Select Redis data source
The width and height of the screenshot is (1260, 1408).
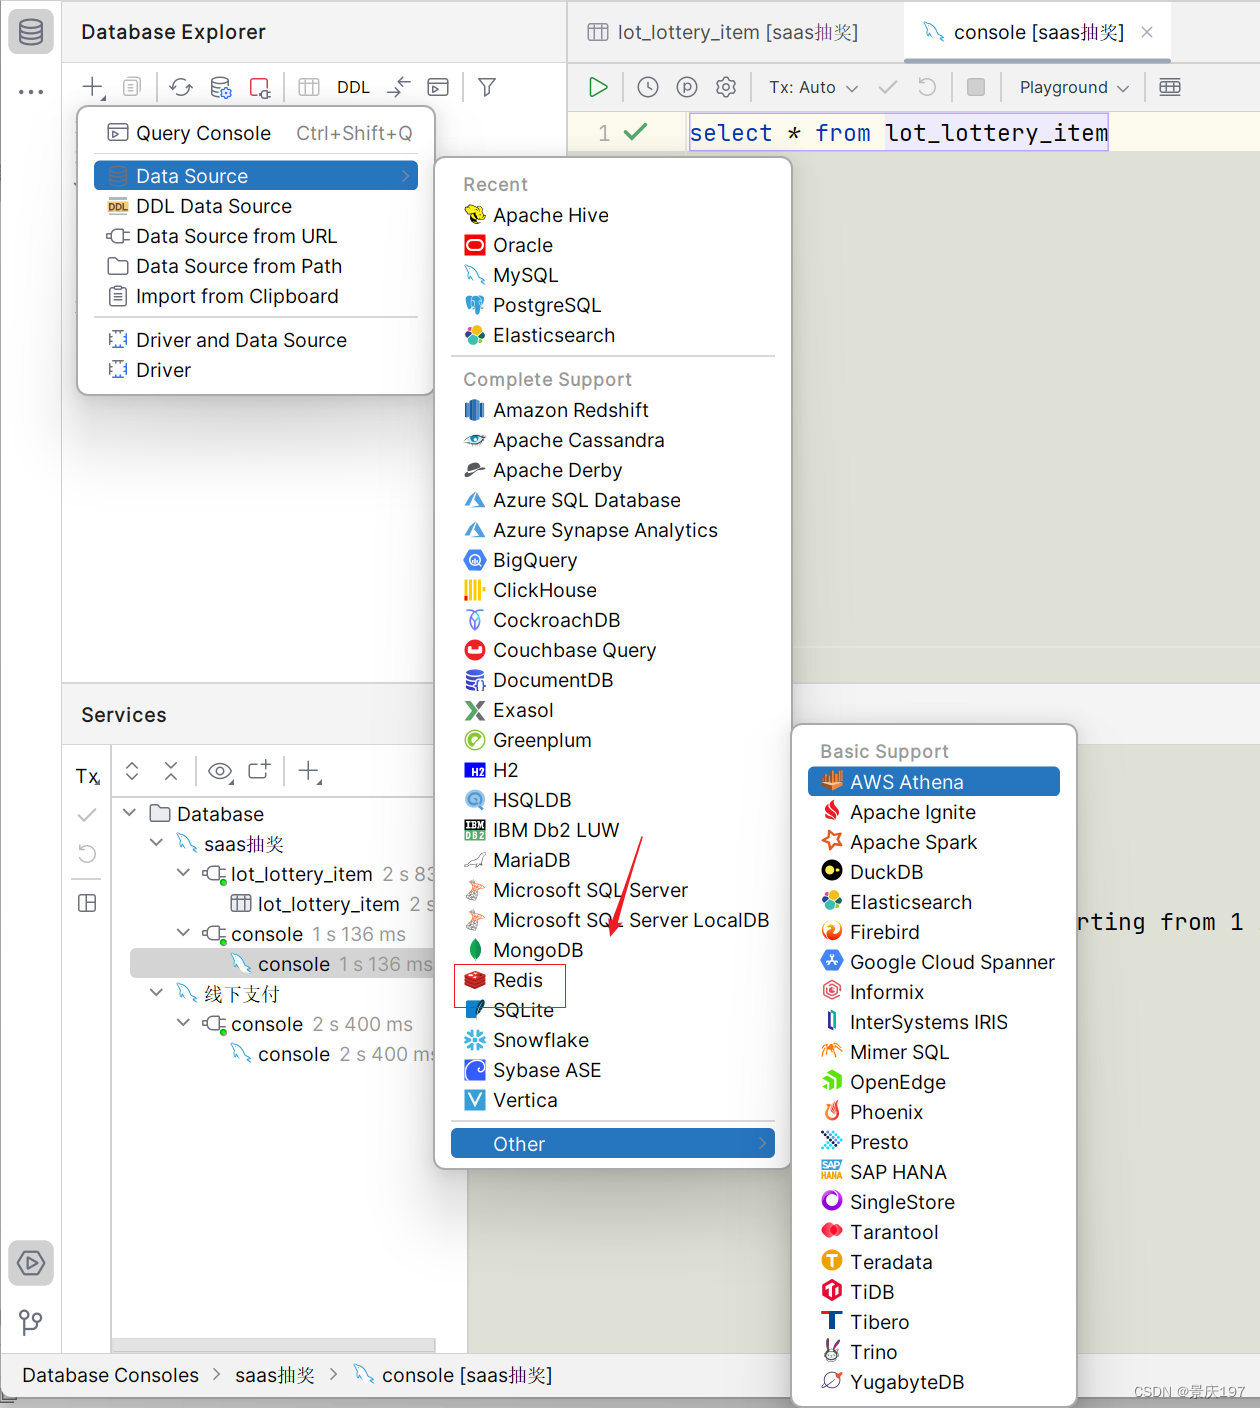613,980
